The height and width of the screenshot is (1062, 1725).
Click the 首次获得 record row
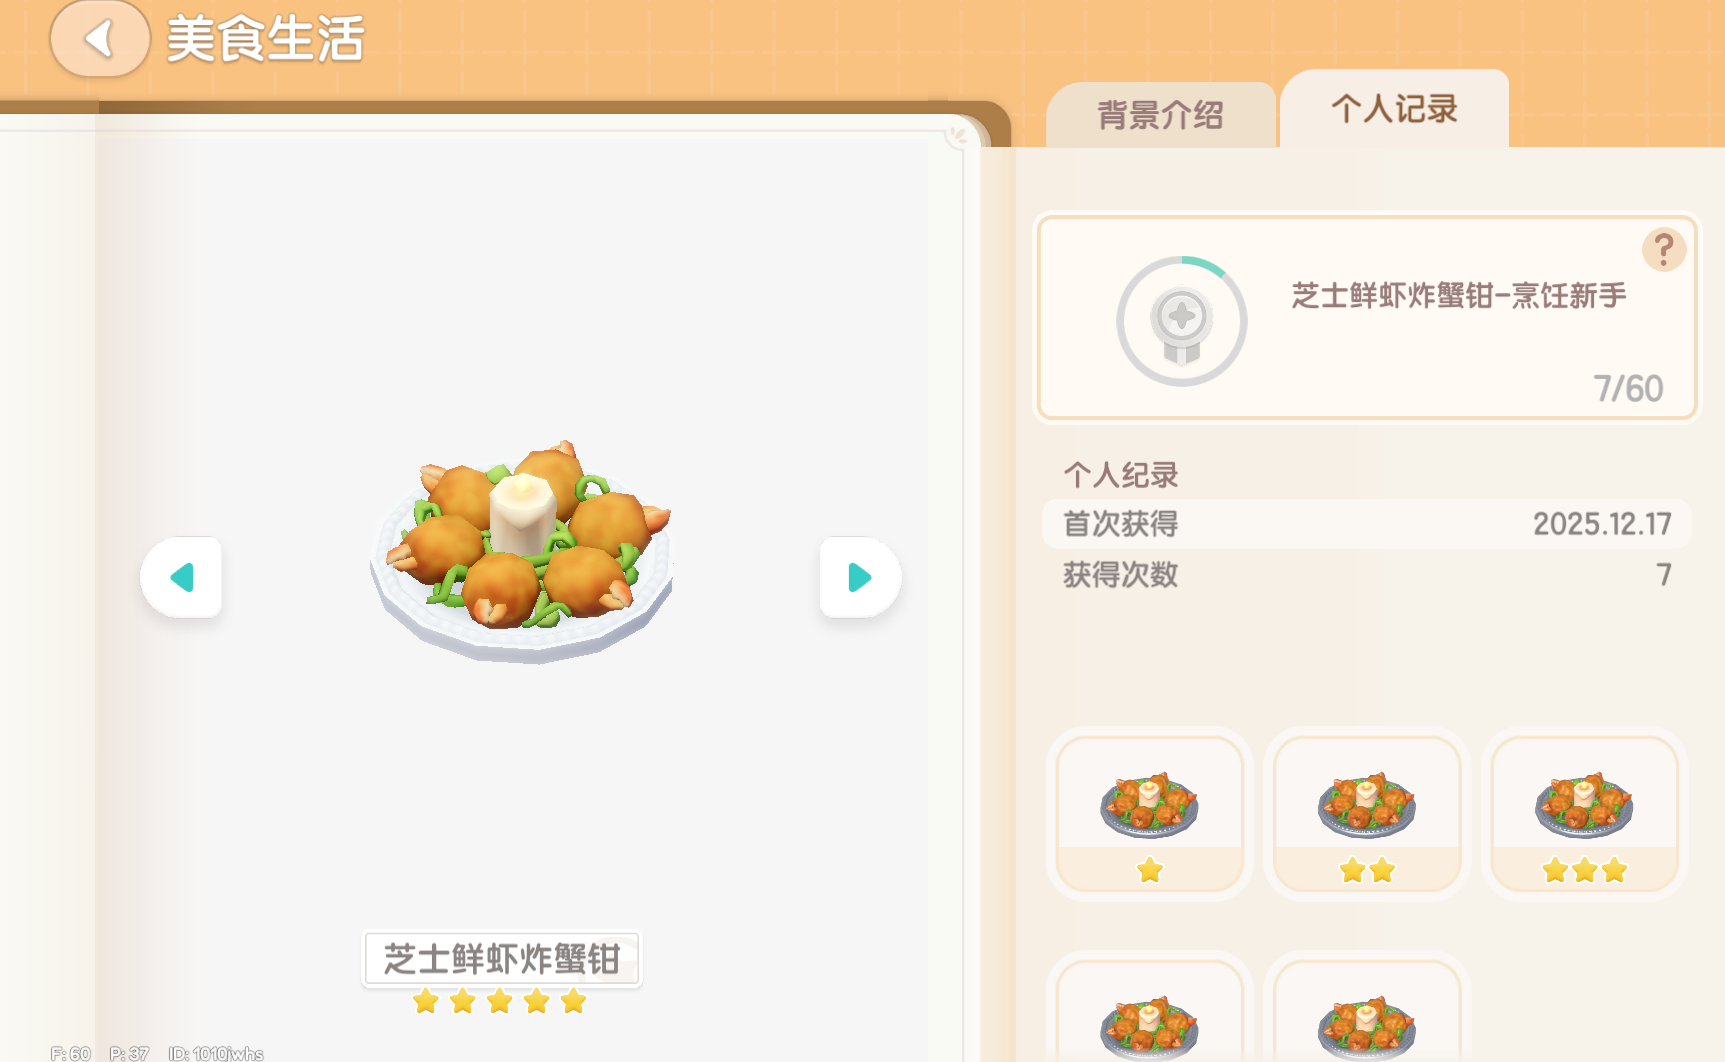pos(1366,523)
